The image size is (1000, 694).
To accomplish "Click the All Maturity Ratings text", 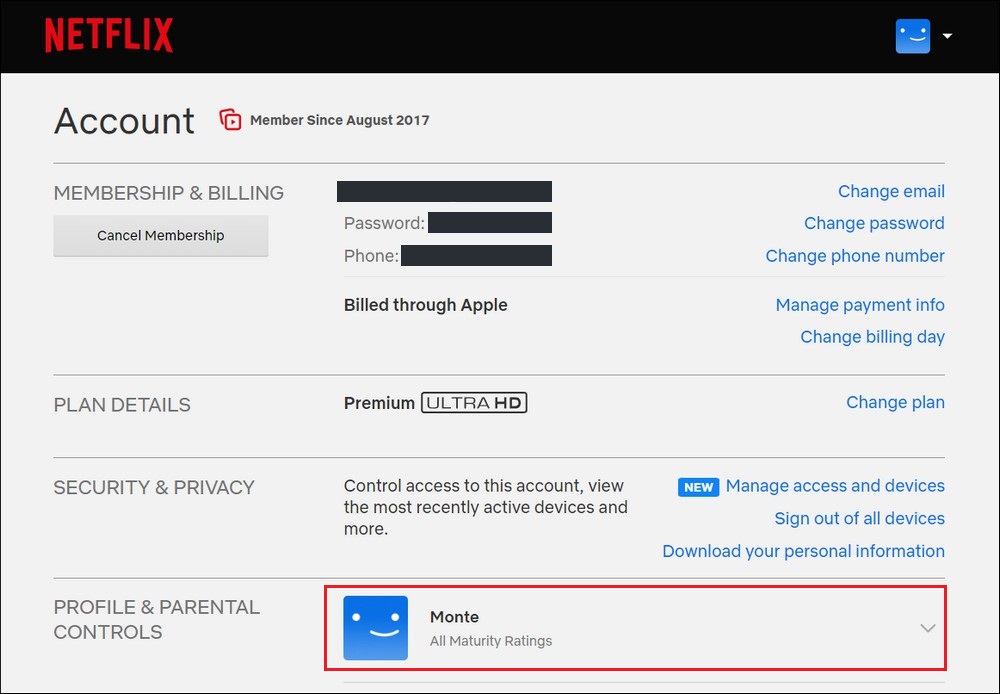I will (490, 641).
